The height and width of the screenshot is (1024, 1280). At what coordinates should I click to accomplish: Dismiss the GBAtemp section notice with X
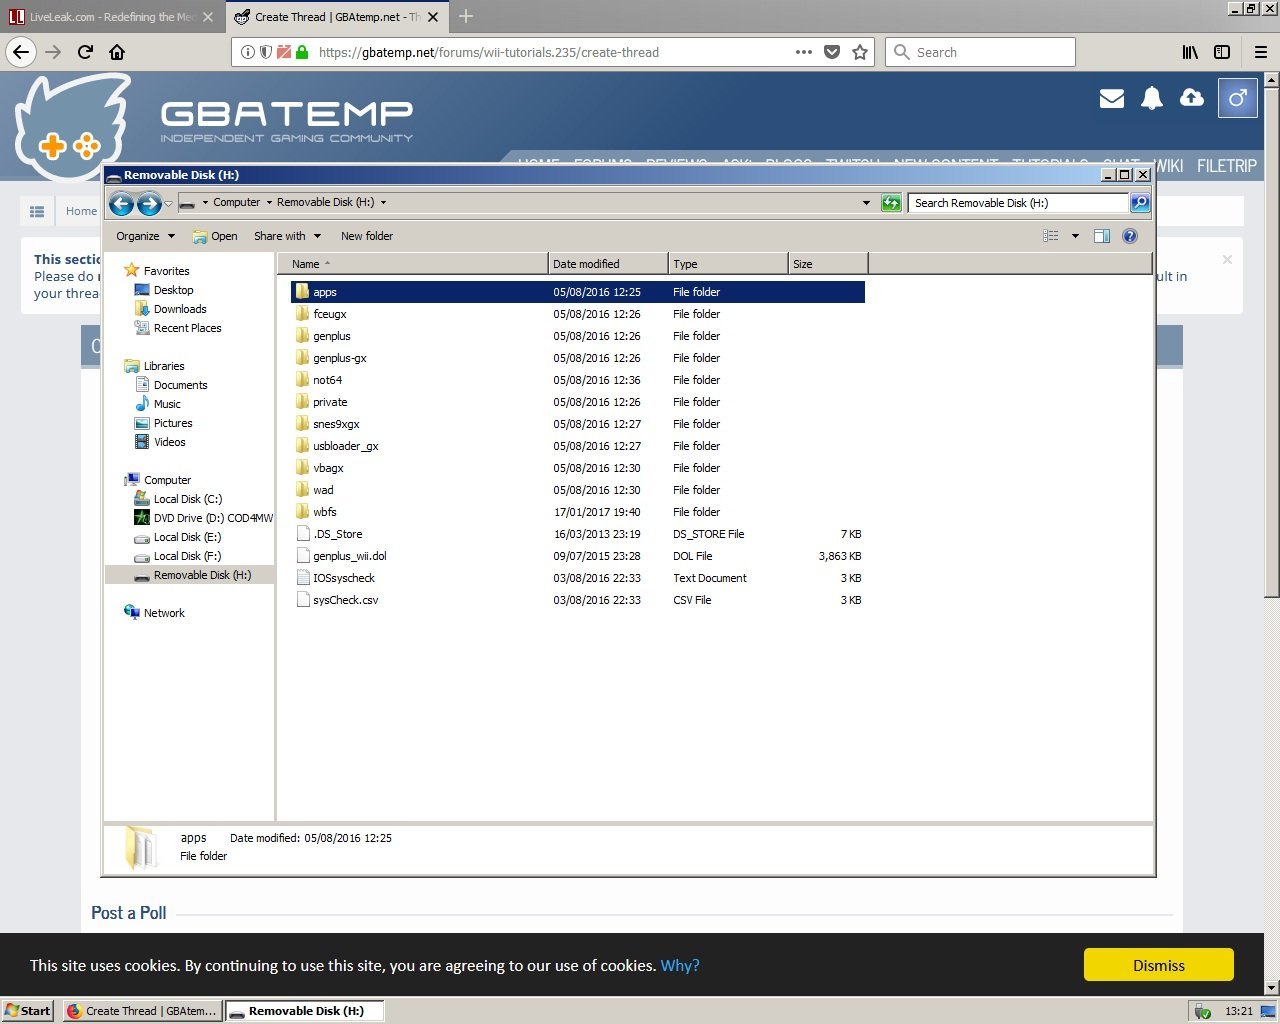(x=1227, y=260)
